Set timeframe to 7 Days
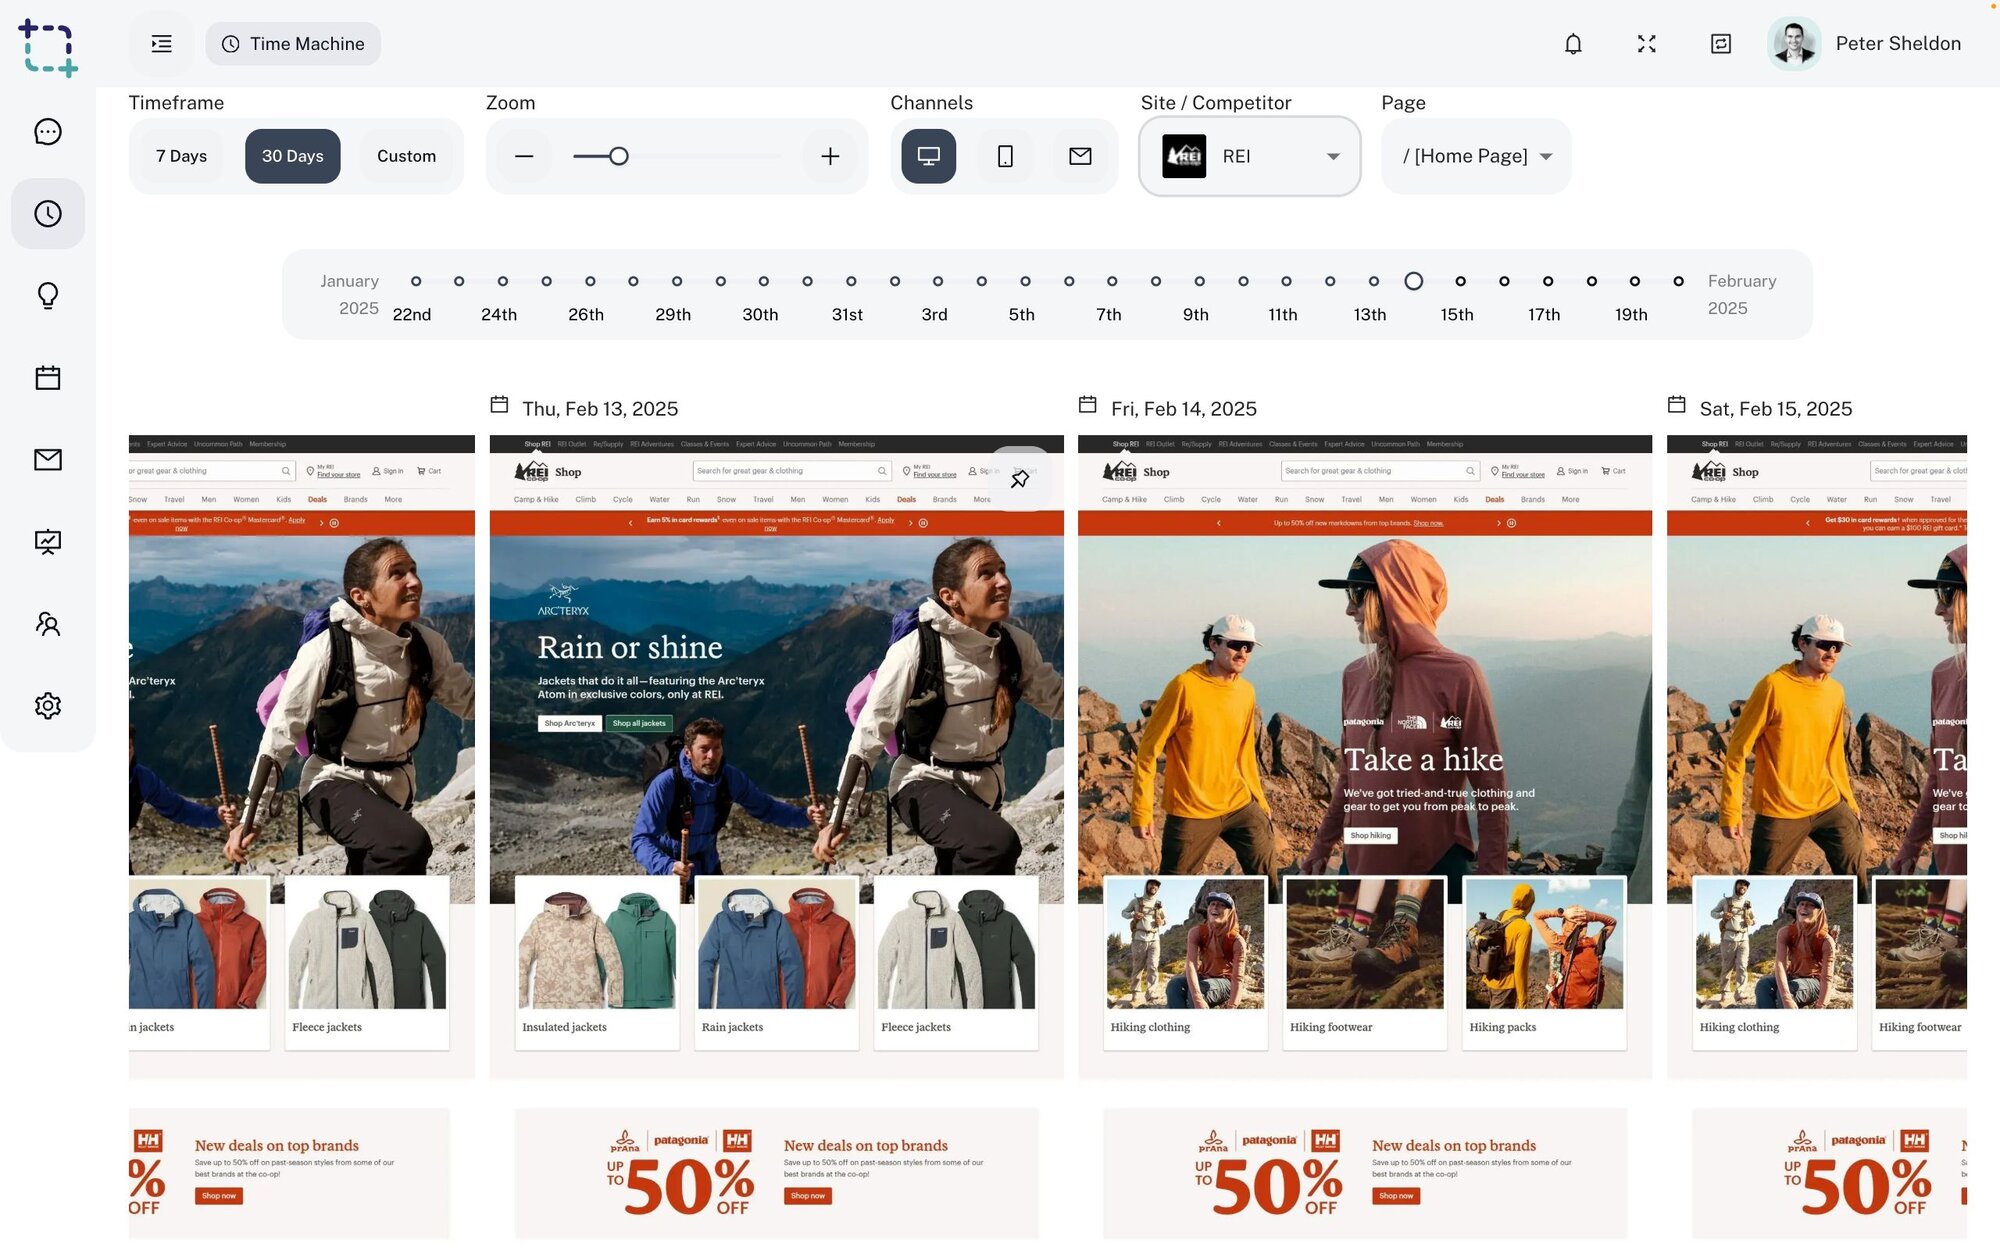The width and height of the screenshot is (2000, 1250). (x=181, y=156)
